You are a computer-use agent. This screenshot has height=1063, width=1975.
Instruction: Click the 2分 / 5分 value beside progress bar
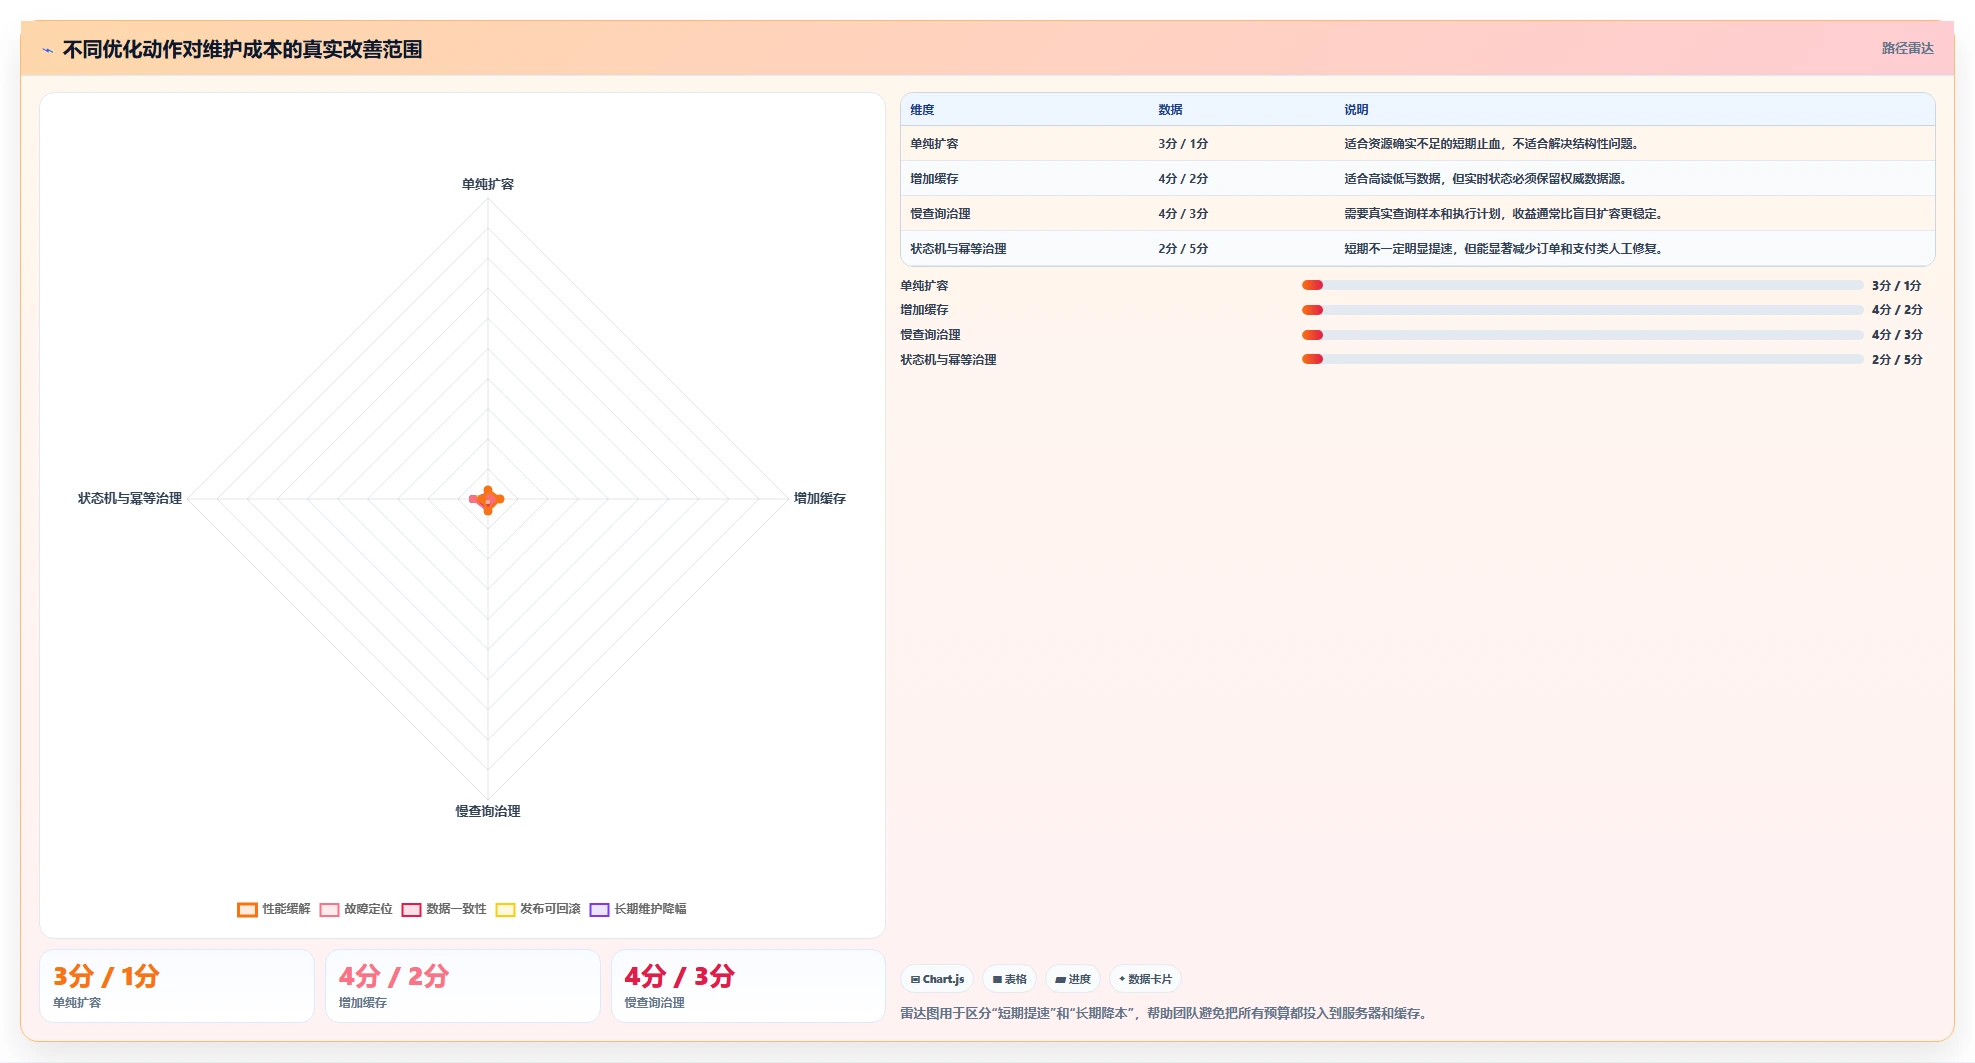pos(1897,360)
